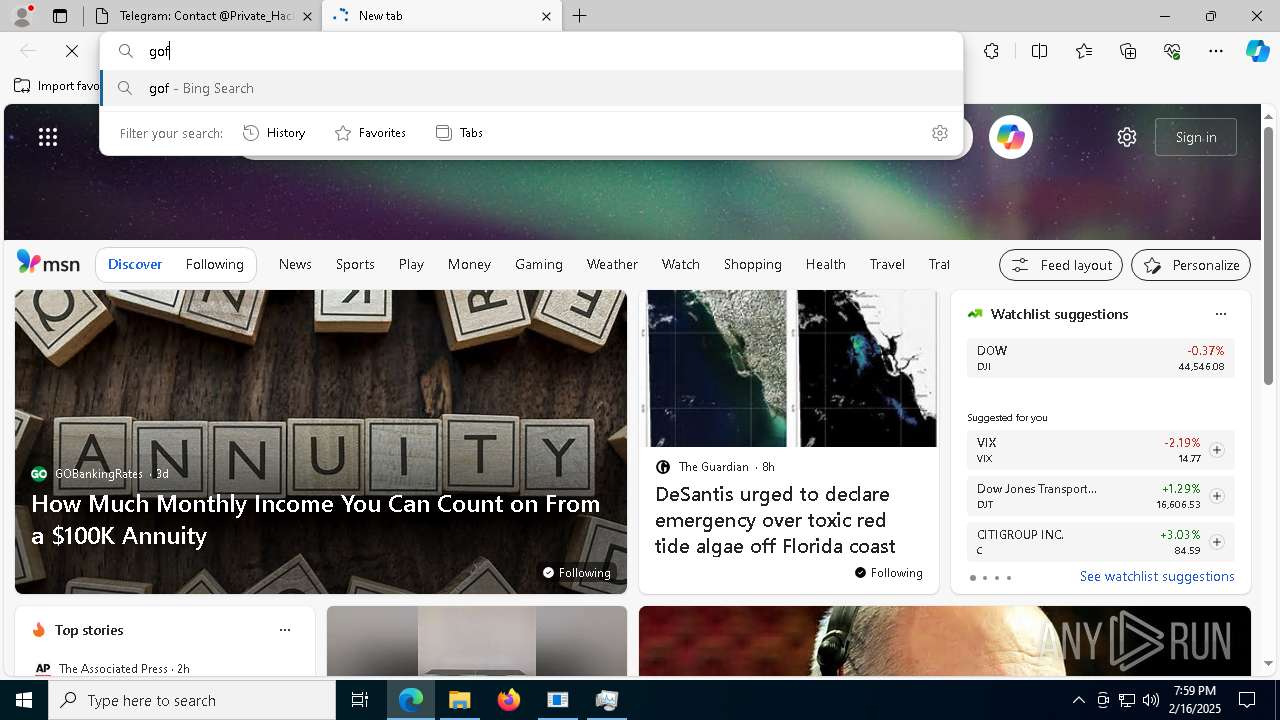This screenshot has width=1280, height=720.
Task: Open Copilot sidebar icon
Action: click(x=1258, y=51)
